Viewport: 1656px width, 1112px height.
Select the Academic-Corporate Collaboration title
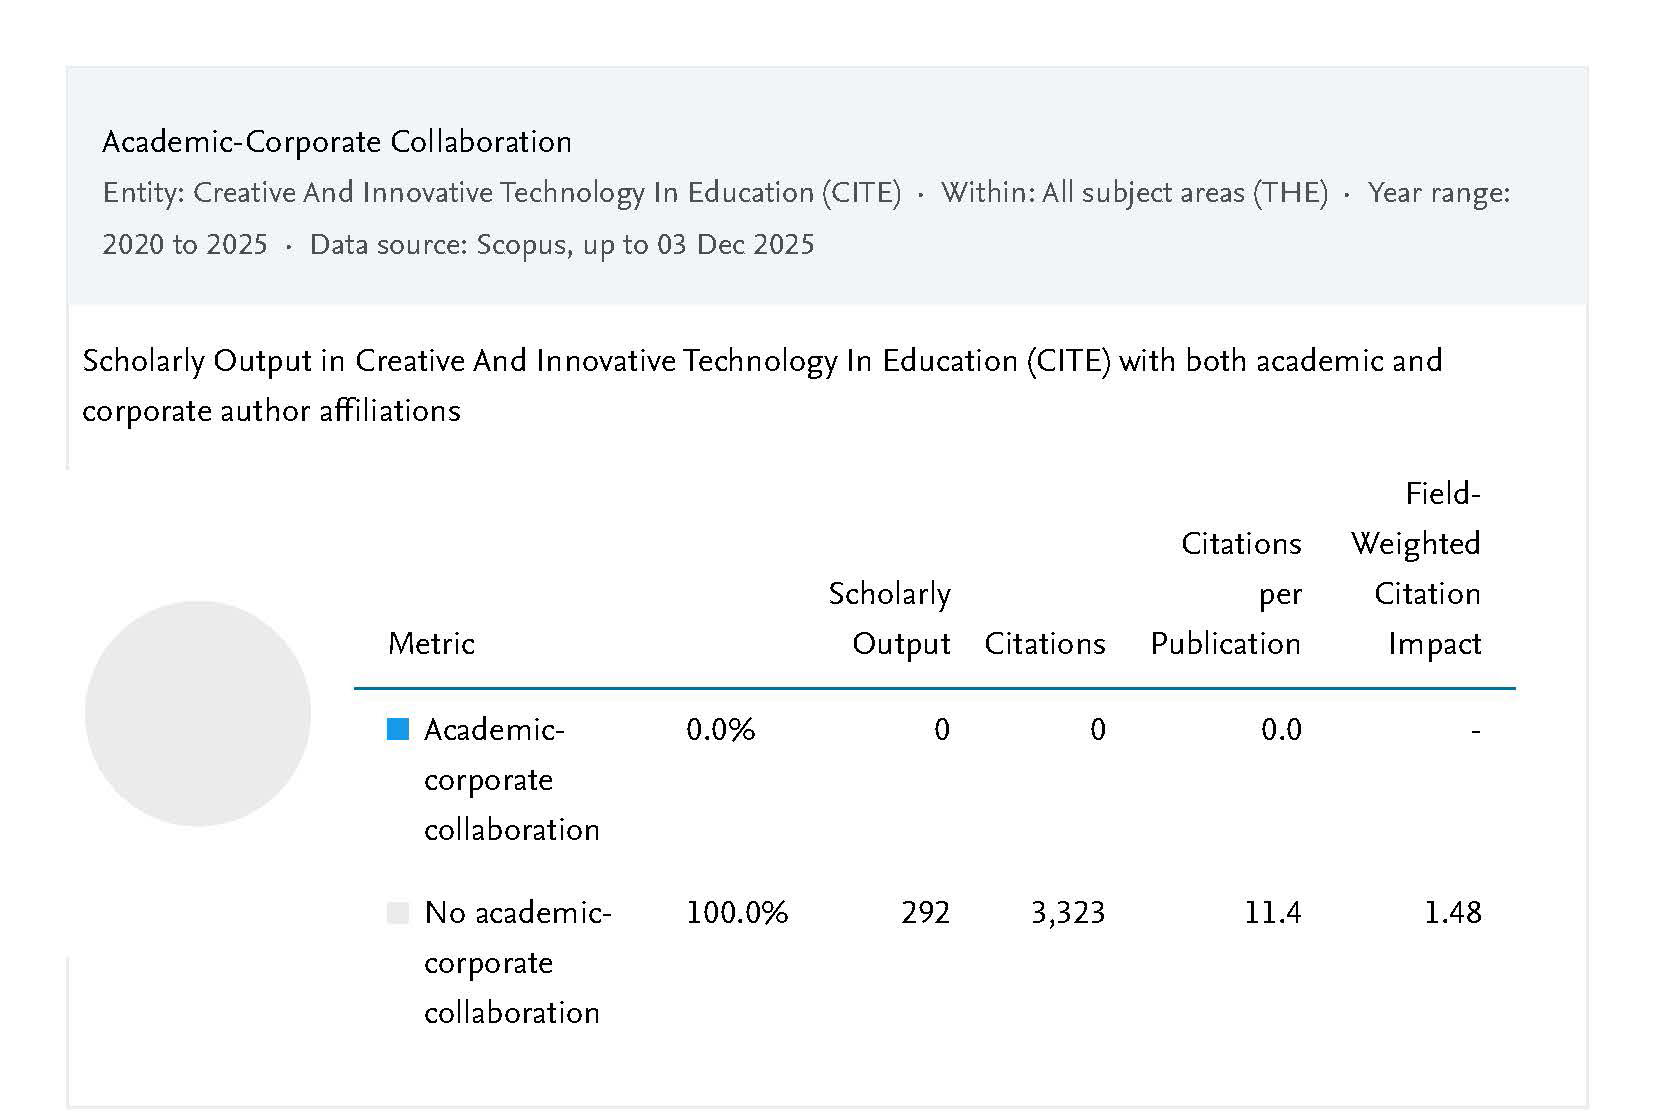click(x=337, y=142)
